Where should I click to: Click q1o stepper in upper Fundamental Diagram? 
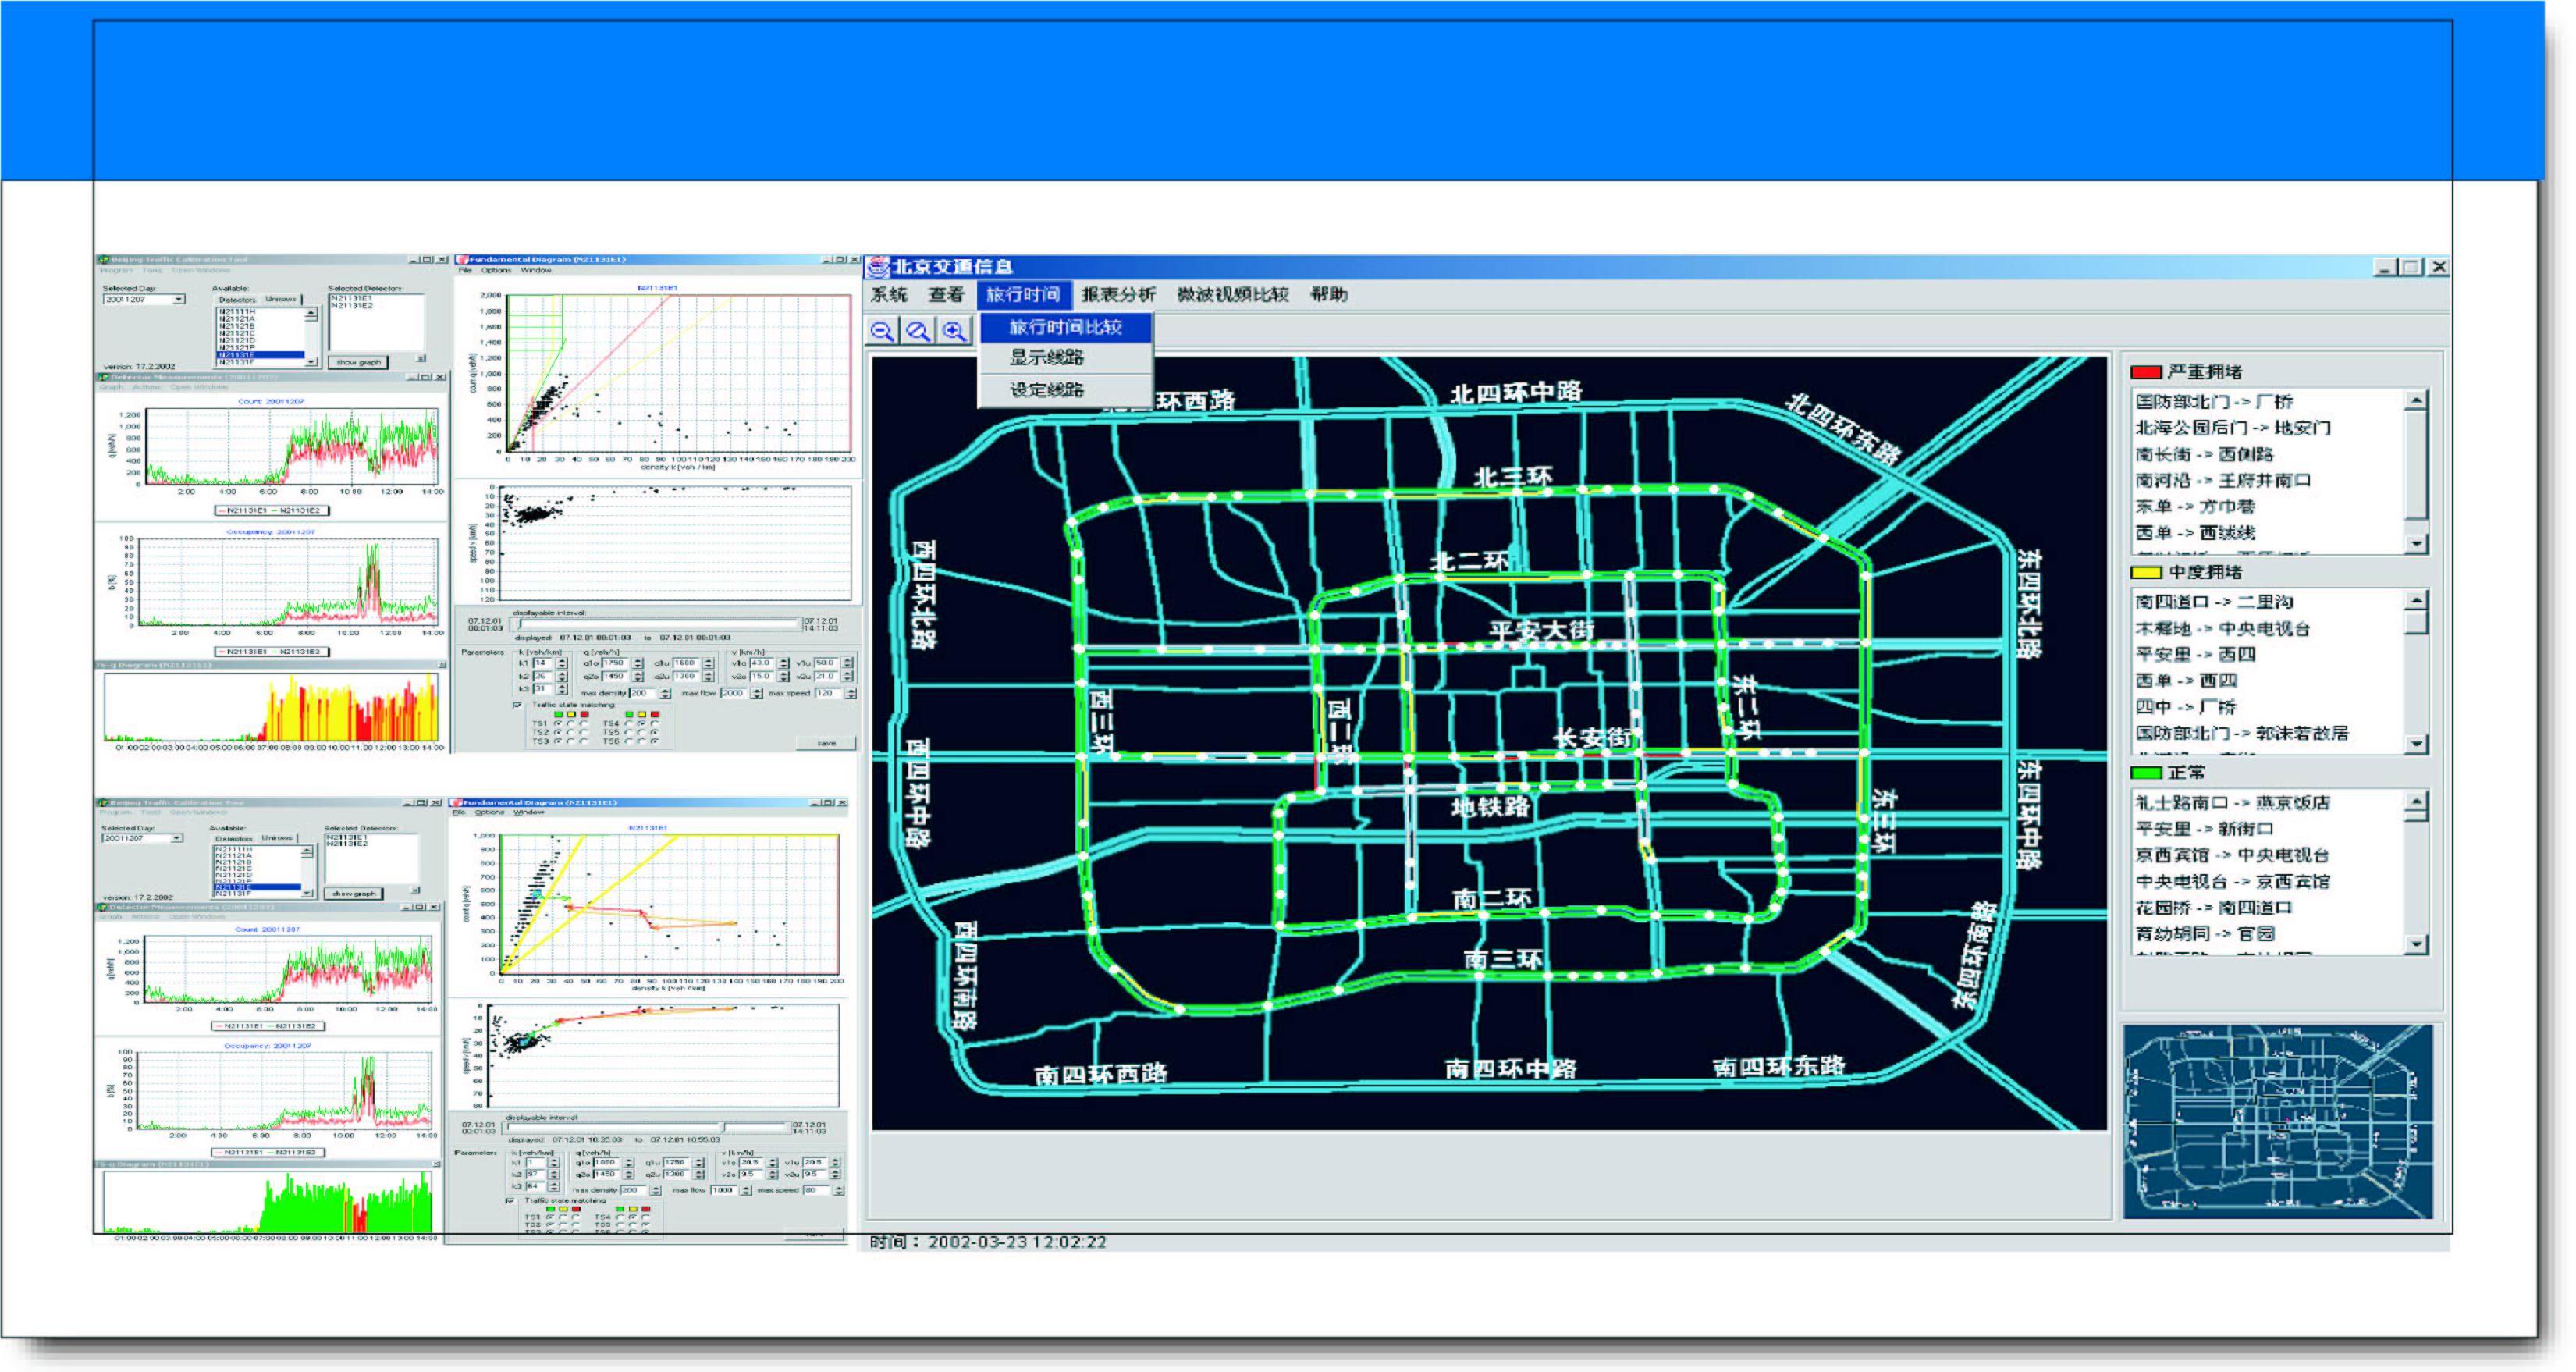638,663
